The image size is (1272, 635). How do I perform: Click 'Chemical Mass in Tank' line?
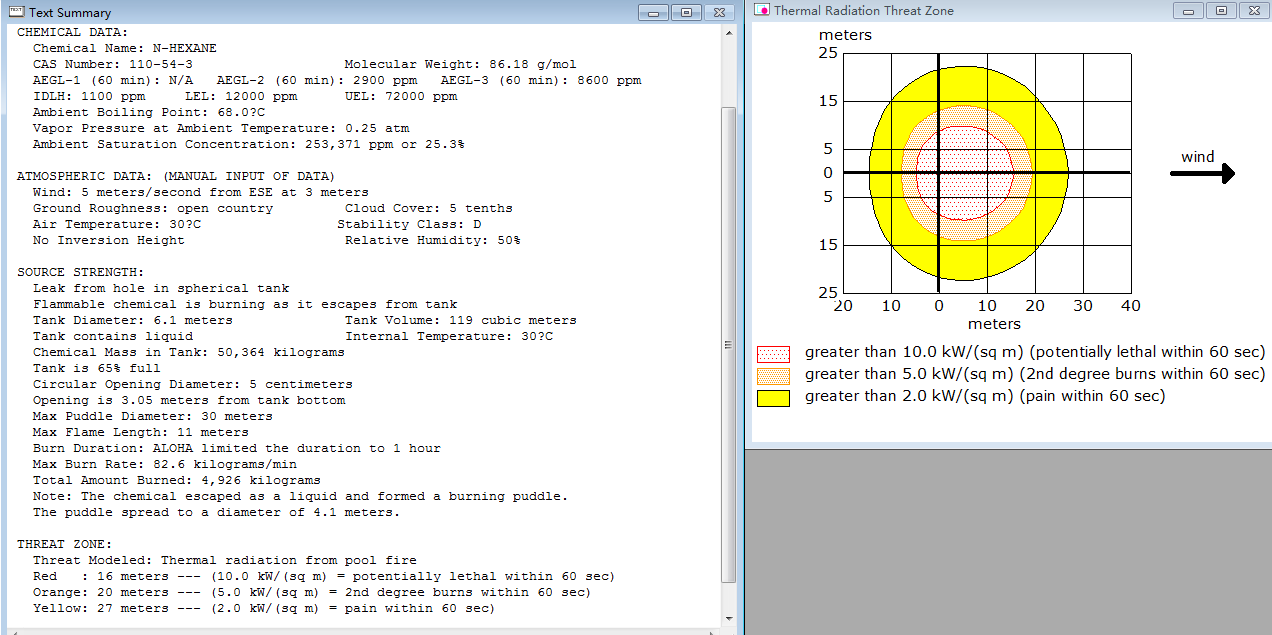(x=189, y=352)
